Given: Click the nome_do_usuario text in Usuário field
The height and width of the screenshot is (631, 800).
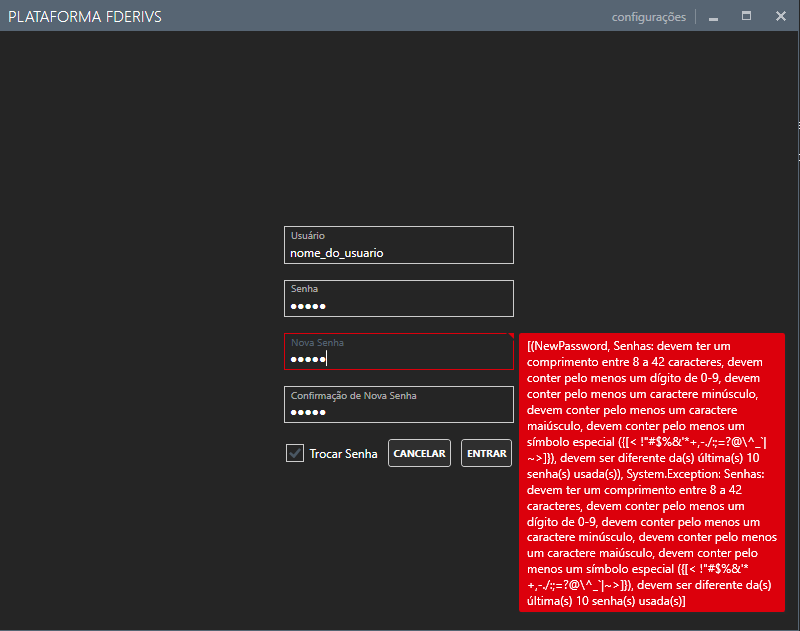Looking at the screenshot, I should pos(337,253).
